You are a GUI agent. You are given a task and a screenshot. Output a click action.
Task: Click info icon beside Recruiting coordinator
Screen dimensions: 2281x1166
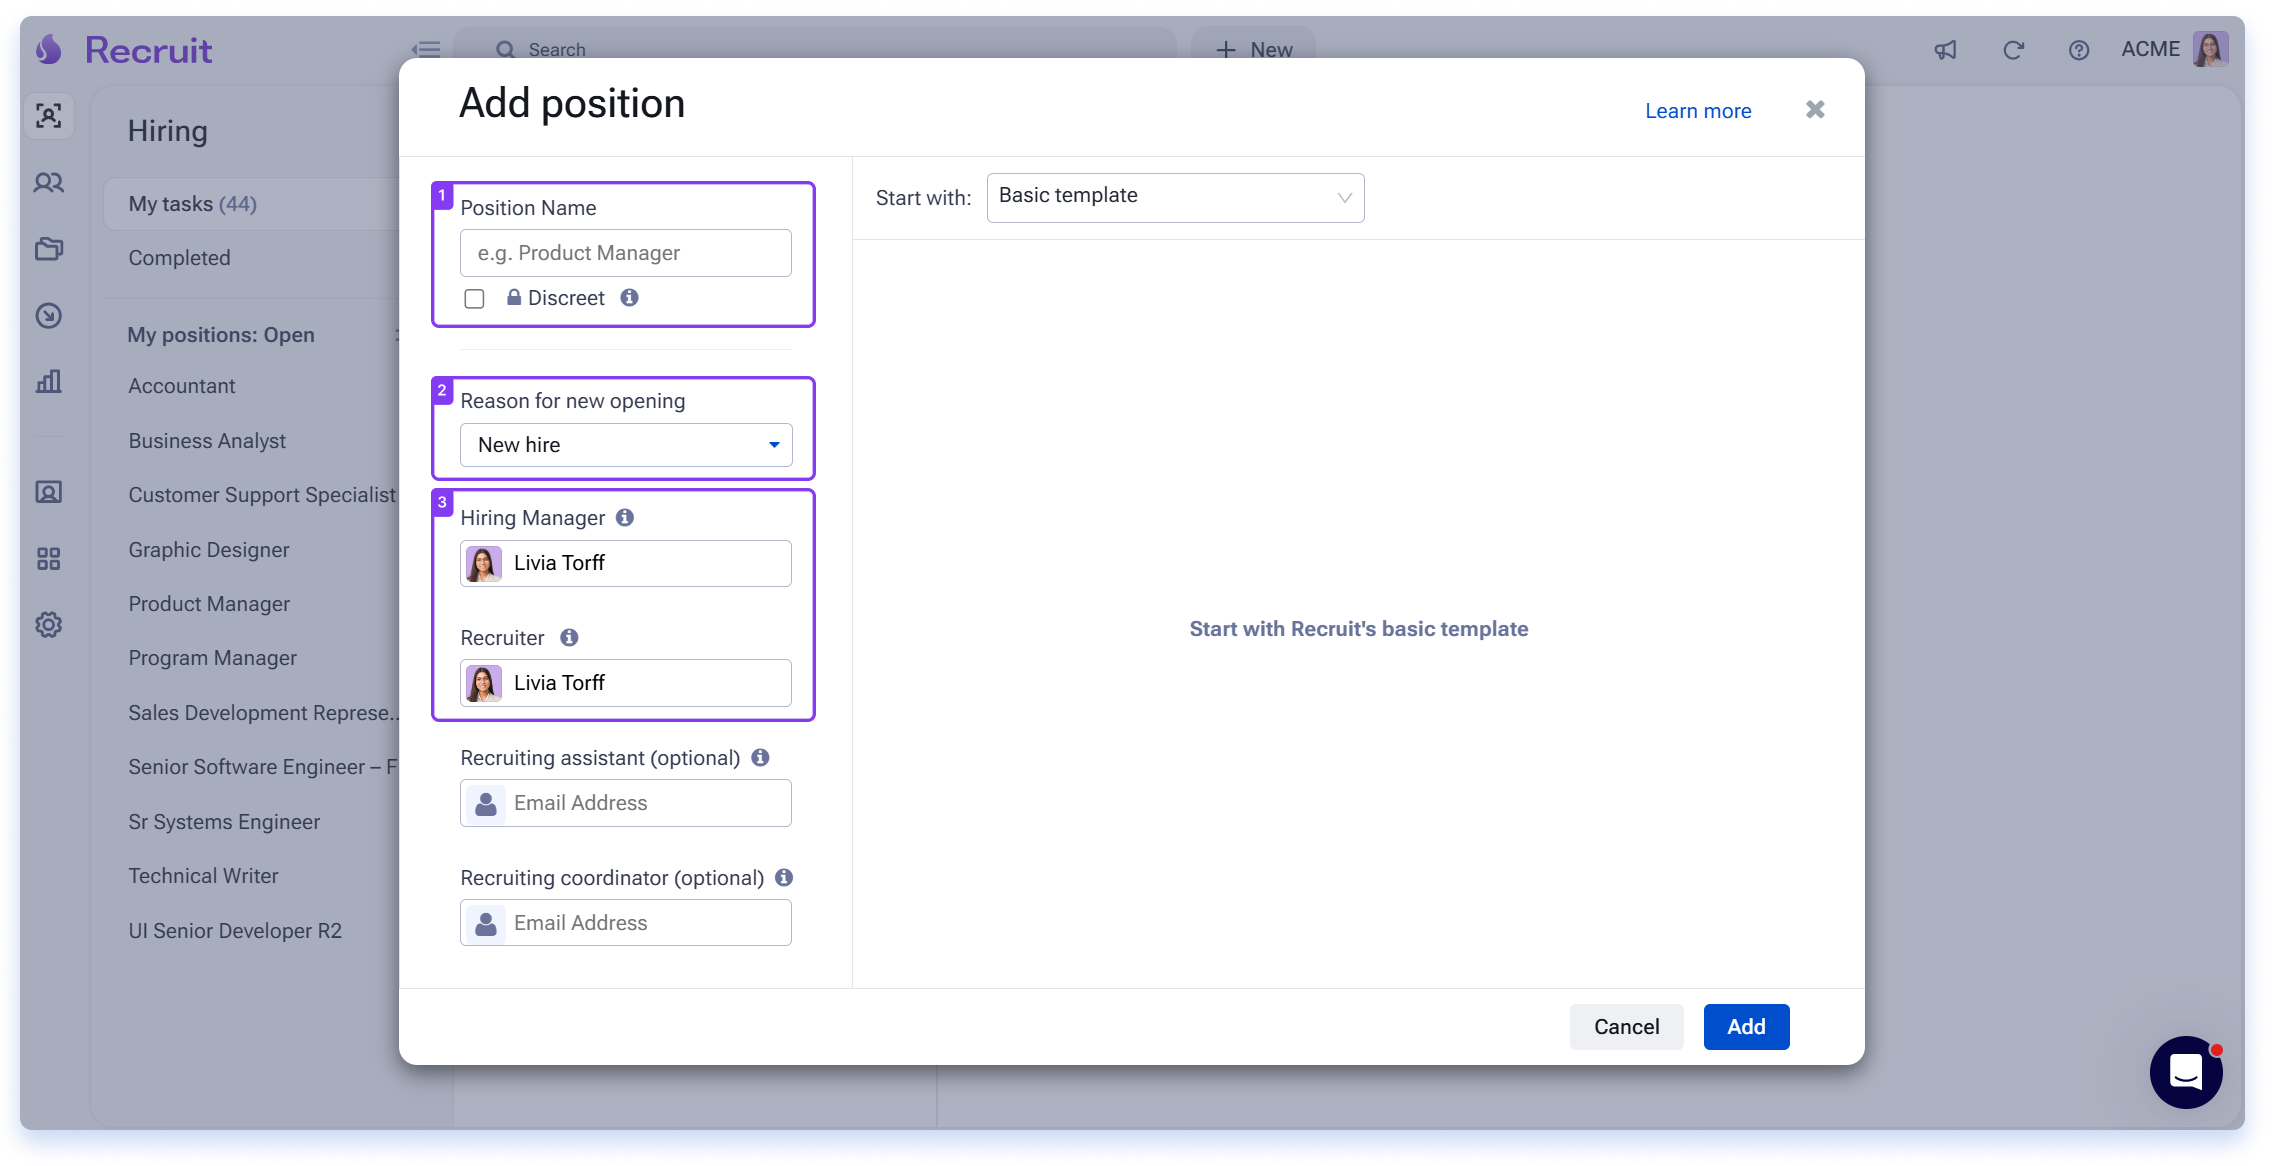[784, 877]
